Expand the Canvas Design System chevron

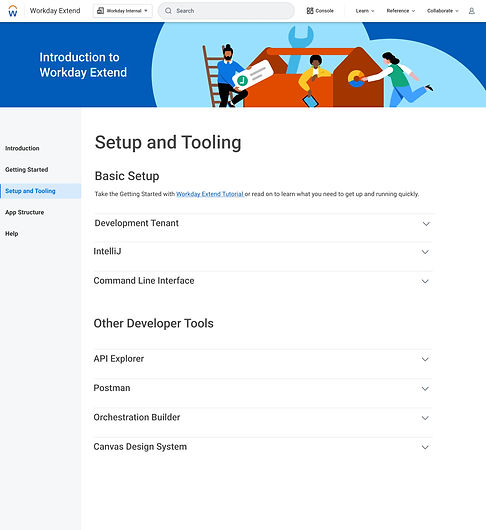click(x=425, y=448)
